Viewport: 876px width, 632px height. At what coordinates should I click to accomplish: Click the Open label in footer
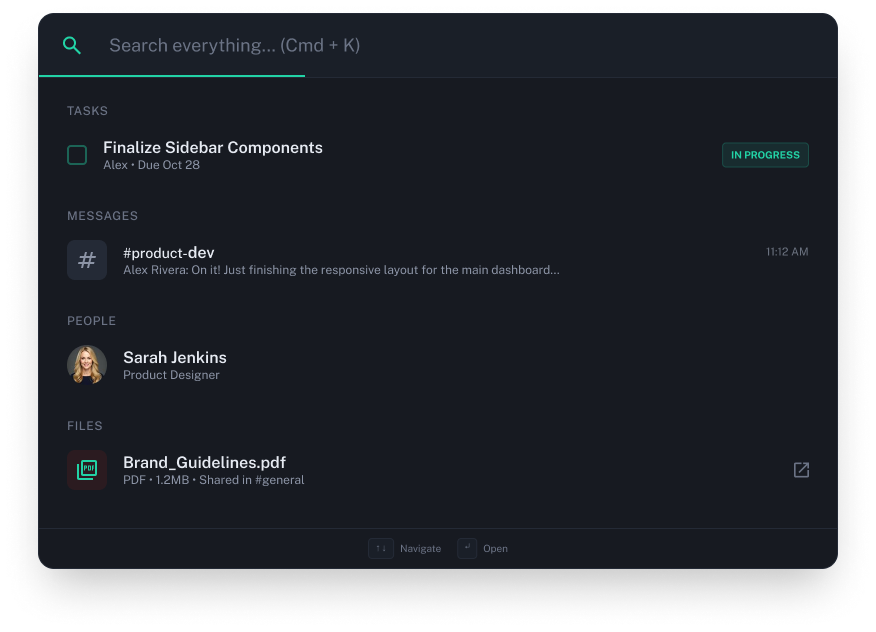(x=496, y=549)
